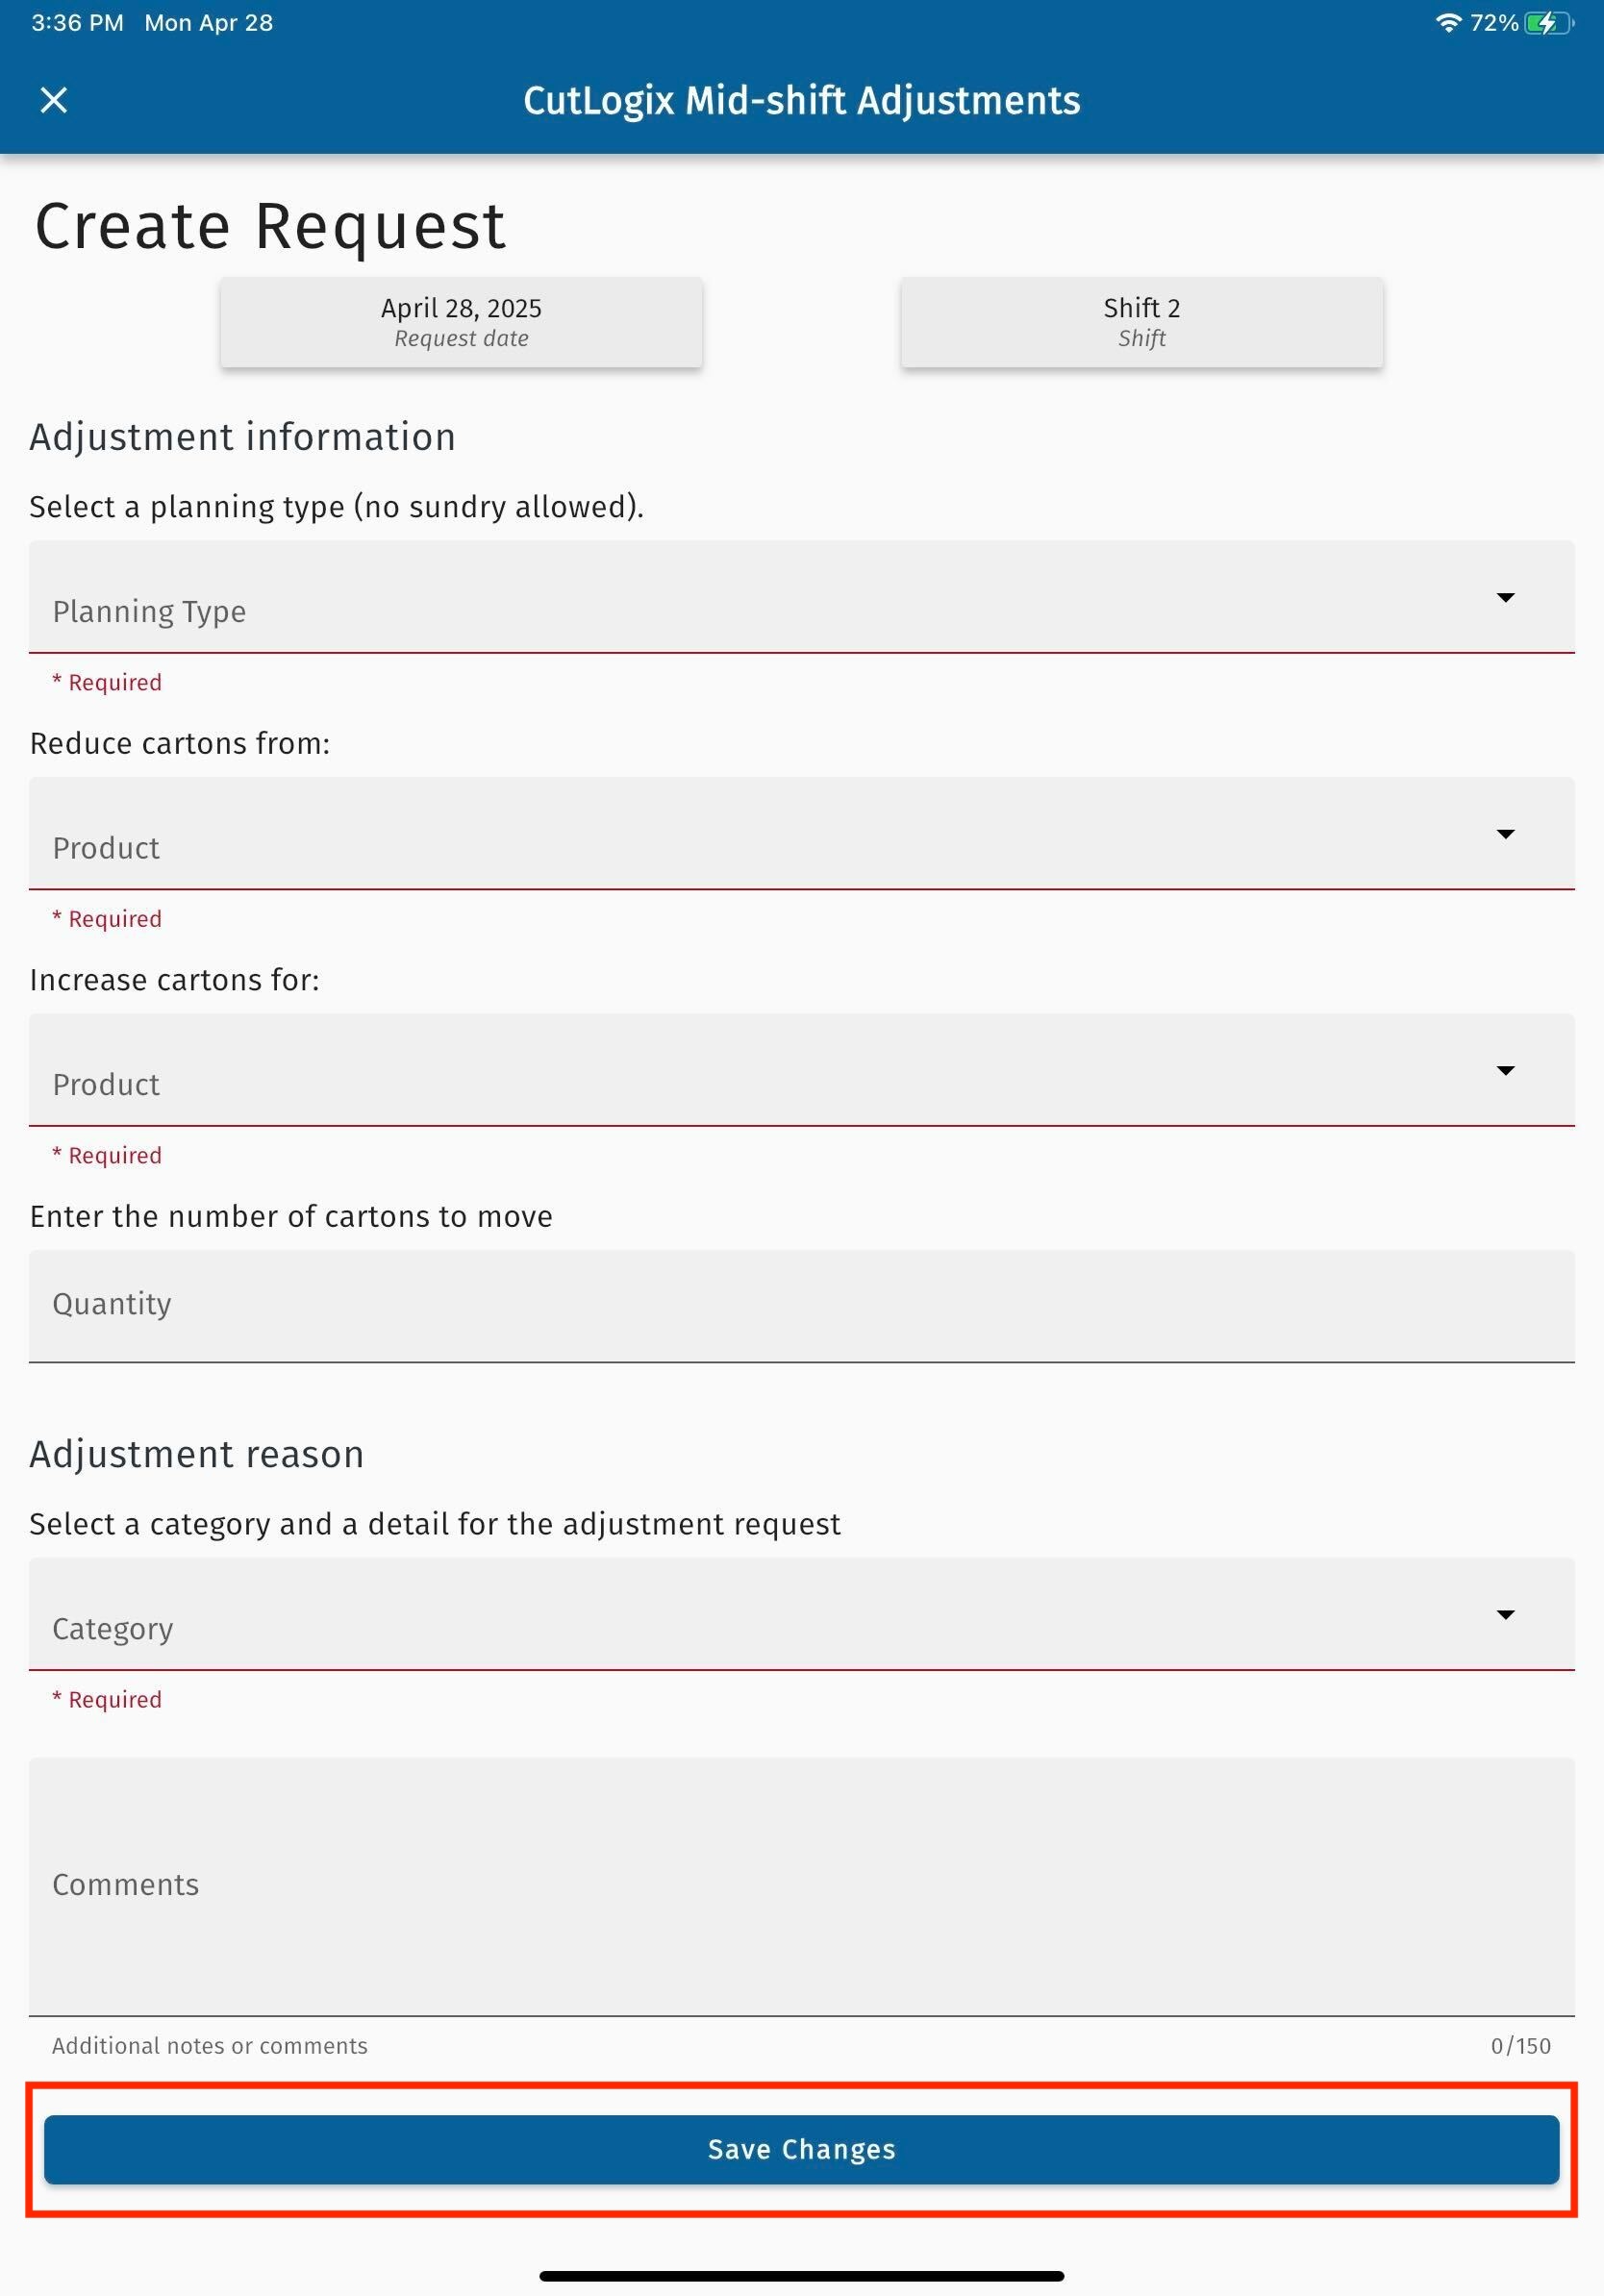Close the Create Request form with X
The image size is (1604, 2296).
click(x=54, y=100)
